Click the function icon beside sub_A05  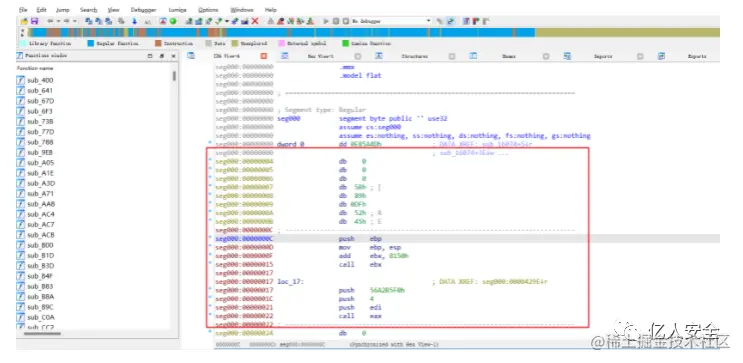[x=20, y=163]
